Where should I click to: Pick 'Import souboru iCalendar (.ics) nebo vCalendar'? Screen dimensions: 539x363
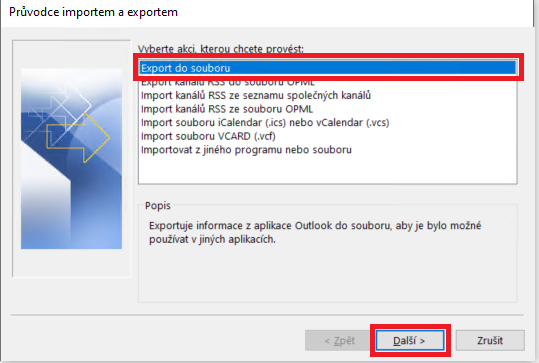pos(265,123)
